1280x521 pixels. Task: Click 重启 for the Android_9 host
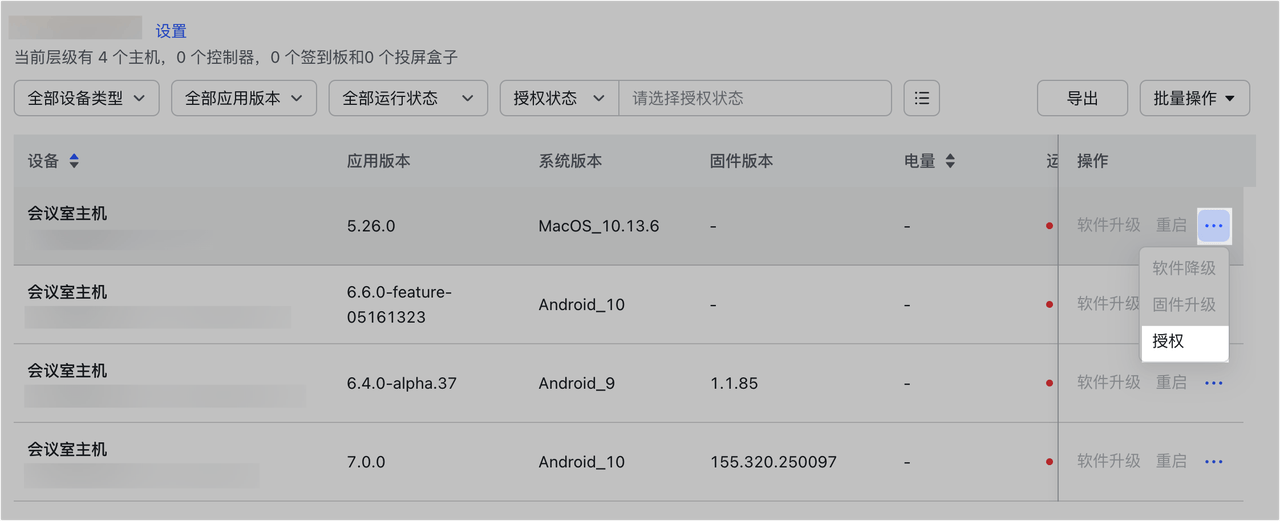(1171, 383)
